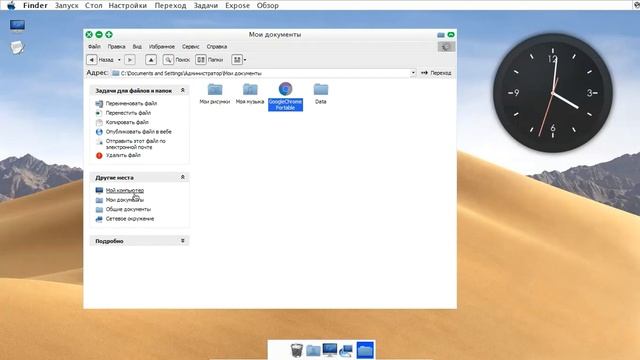The height and width of the screenshot is (360, 640).
Task: Open the Обзор menu in top bar
Action: pyautogui.click(x=268, y=5)
